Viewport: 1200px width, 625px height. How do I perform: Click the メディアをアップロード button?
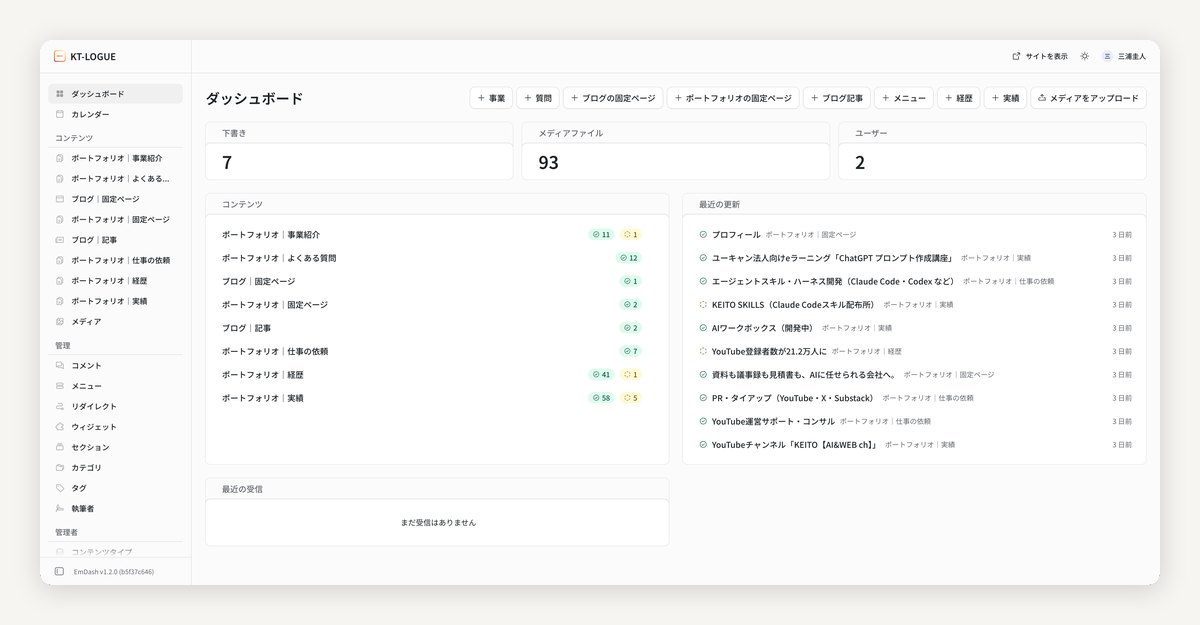tap(1088, 98)
